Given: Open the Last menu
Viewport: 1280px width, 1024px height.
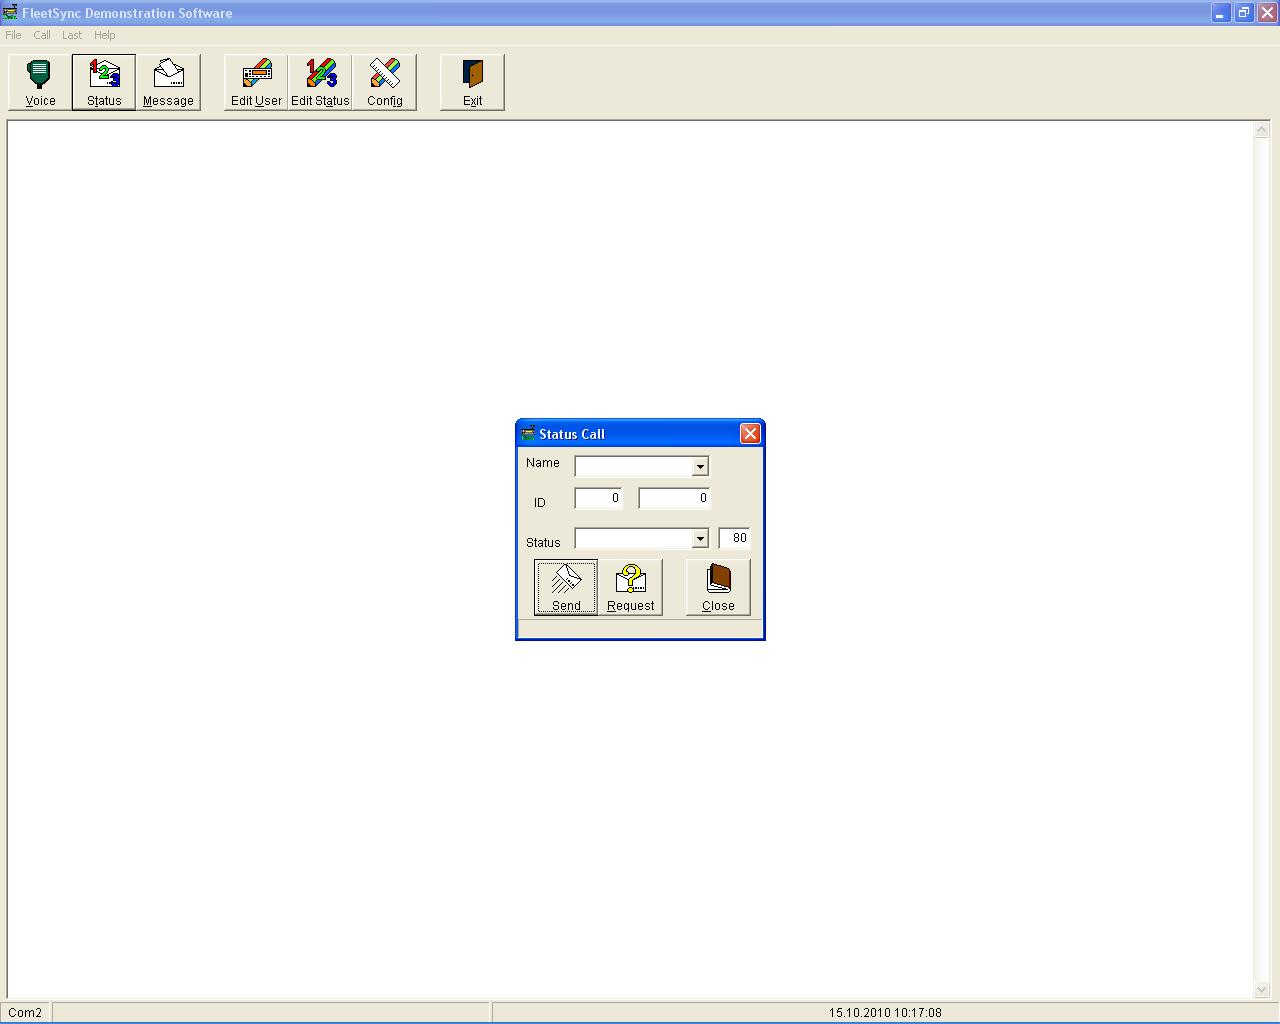Looking at the screenshot, I should point(72,35).
